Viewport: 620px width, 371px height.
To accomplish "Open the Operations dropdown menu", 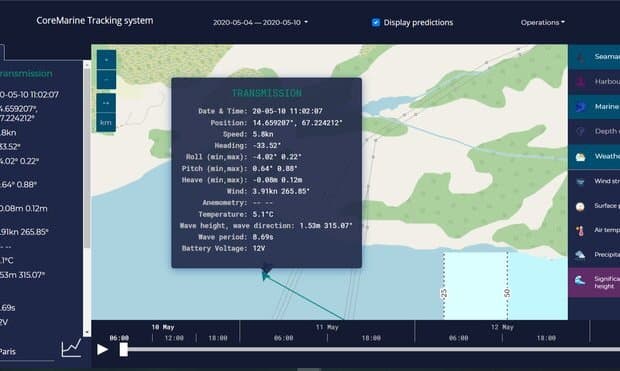I will point(542,23).
